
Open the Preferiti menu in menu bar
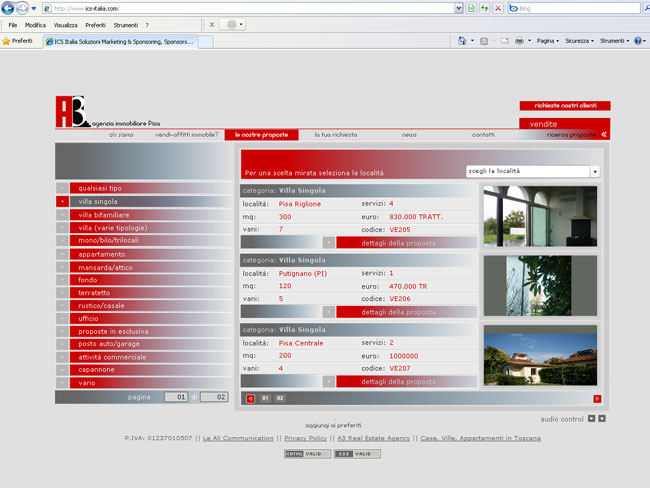click(95, 25)
